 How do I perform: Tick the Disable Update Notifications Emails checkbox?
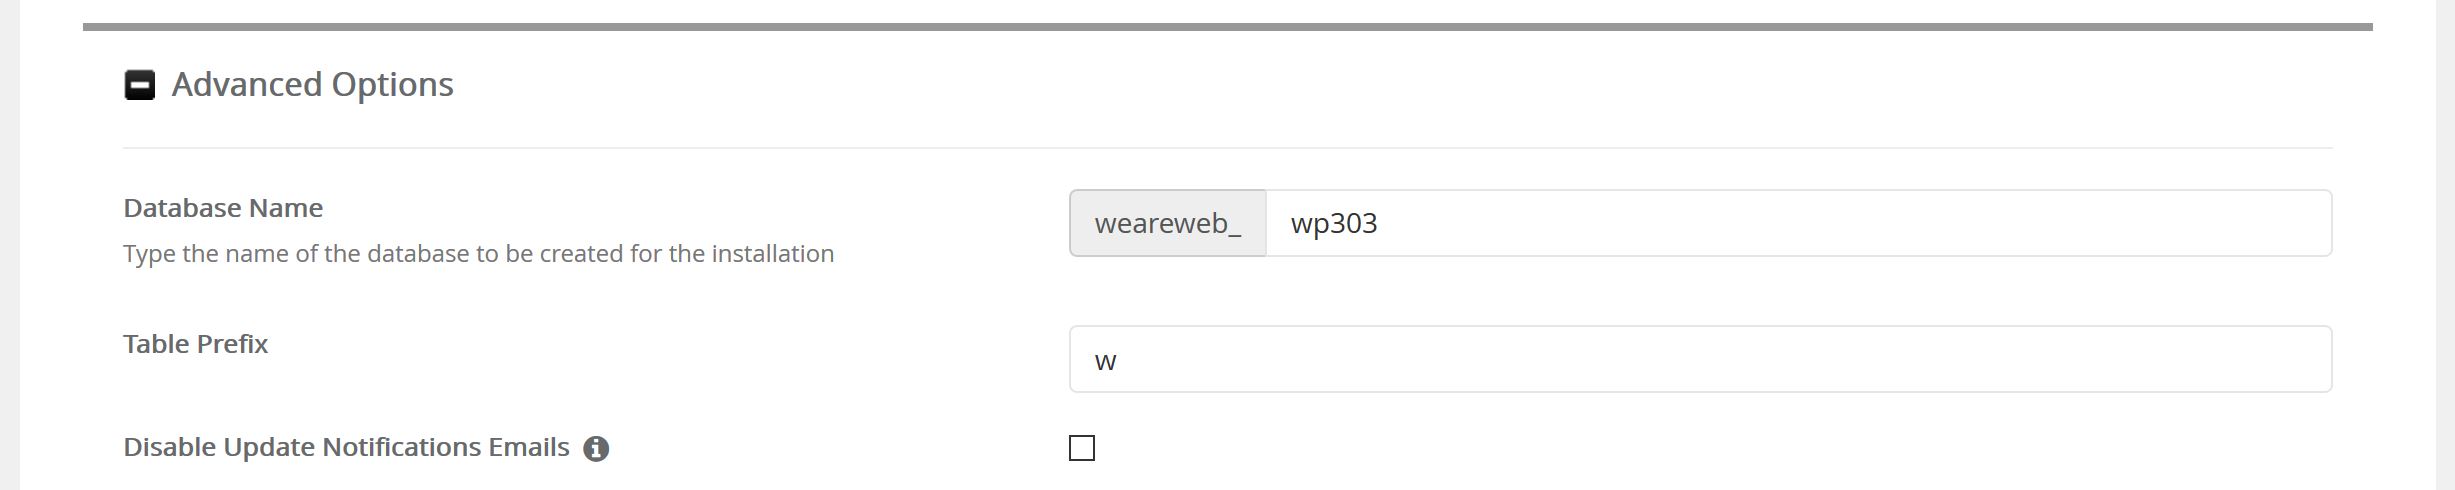pos(1082,448)
